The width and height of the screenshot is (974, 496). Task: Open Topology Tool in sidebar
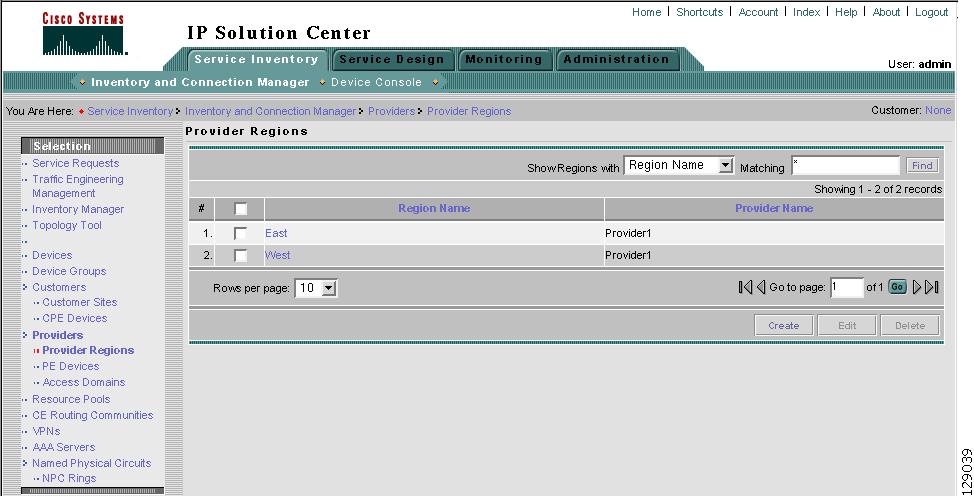[67, 226]
